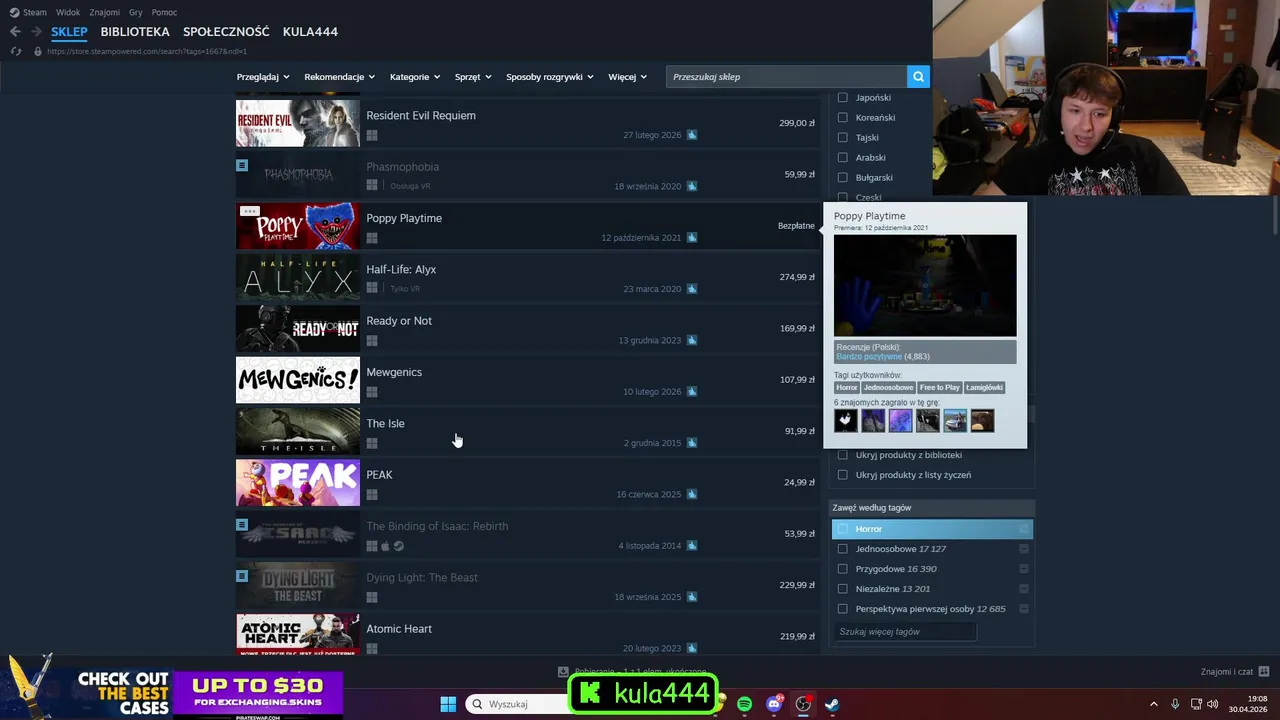1280x720 pixels.
Task: Click wishlist icon on PEAK row
Action: [x=692, y=494]
